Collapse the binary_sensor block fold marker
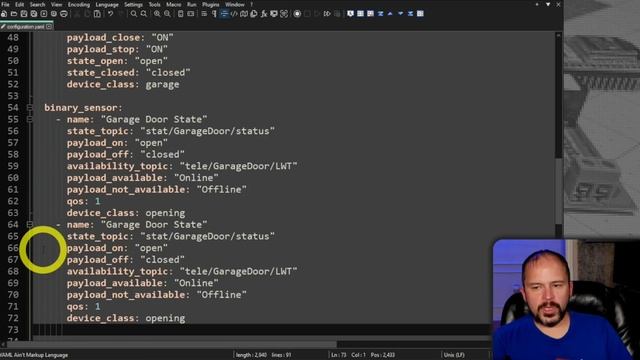This screenshot has height=360, width=640. (x=29, y=108)
